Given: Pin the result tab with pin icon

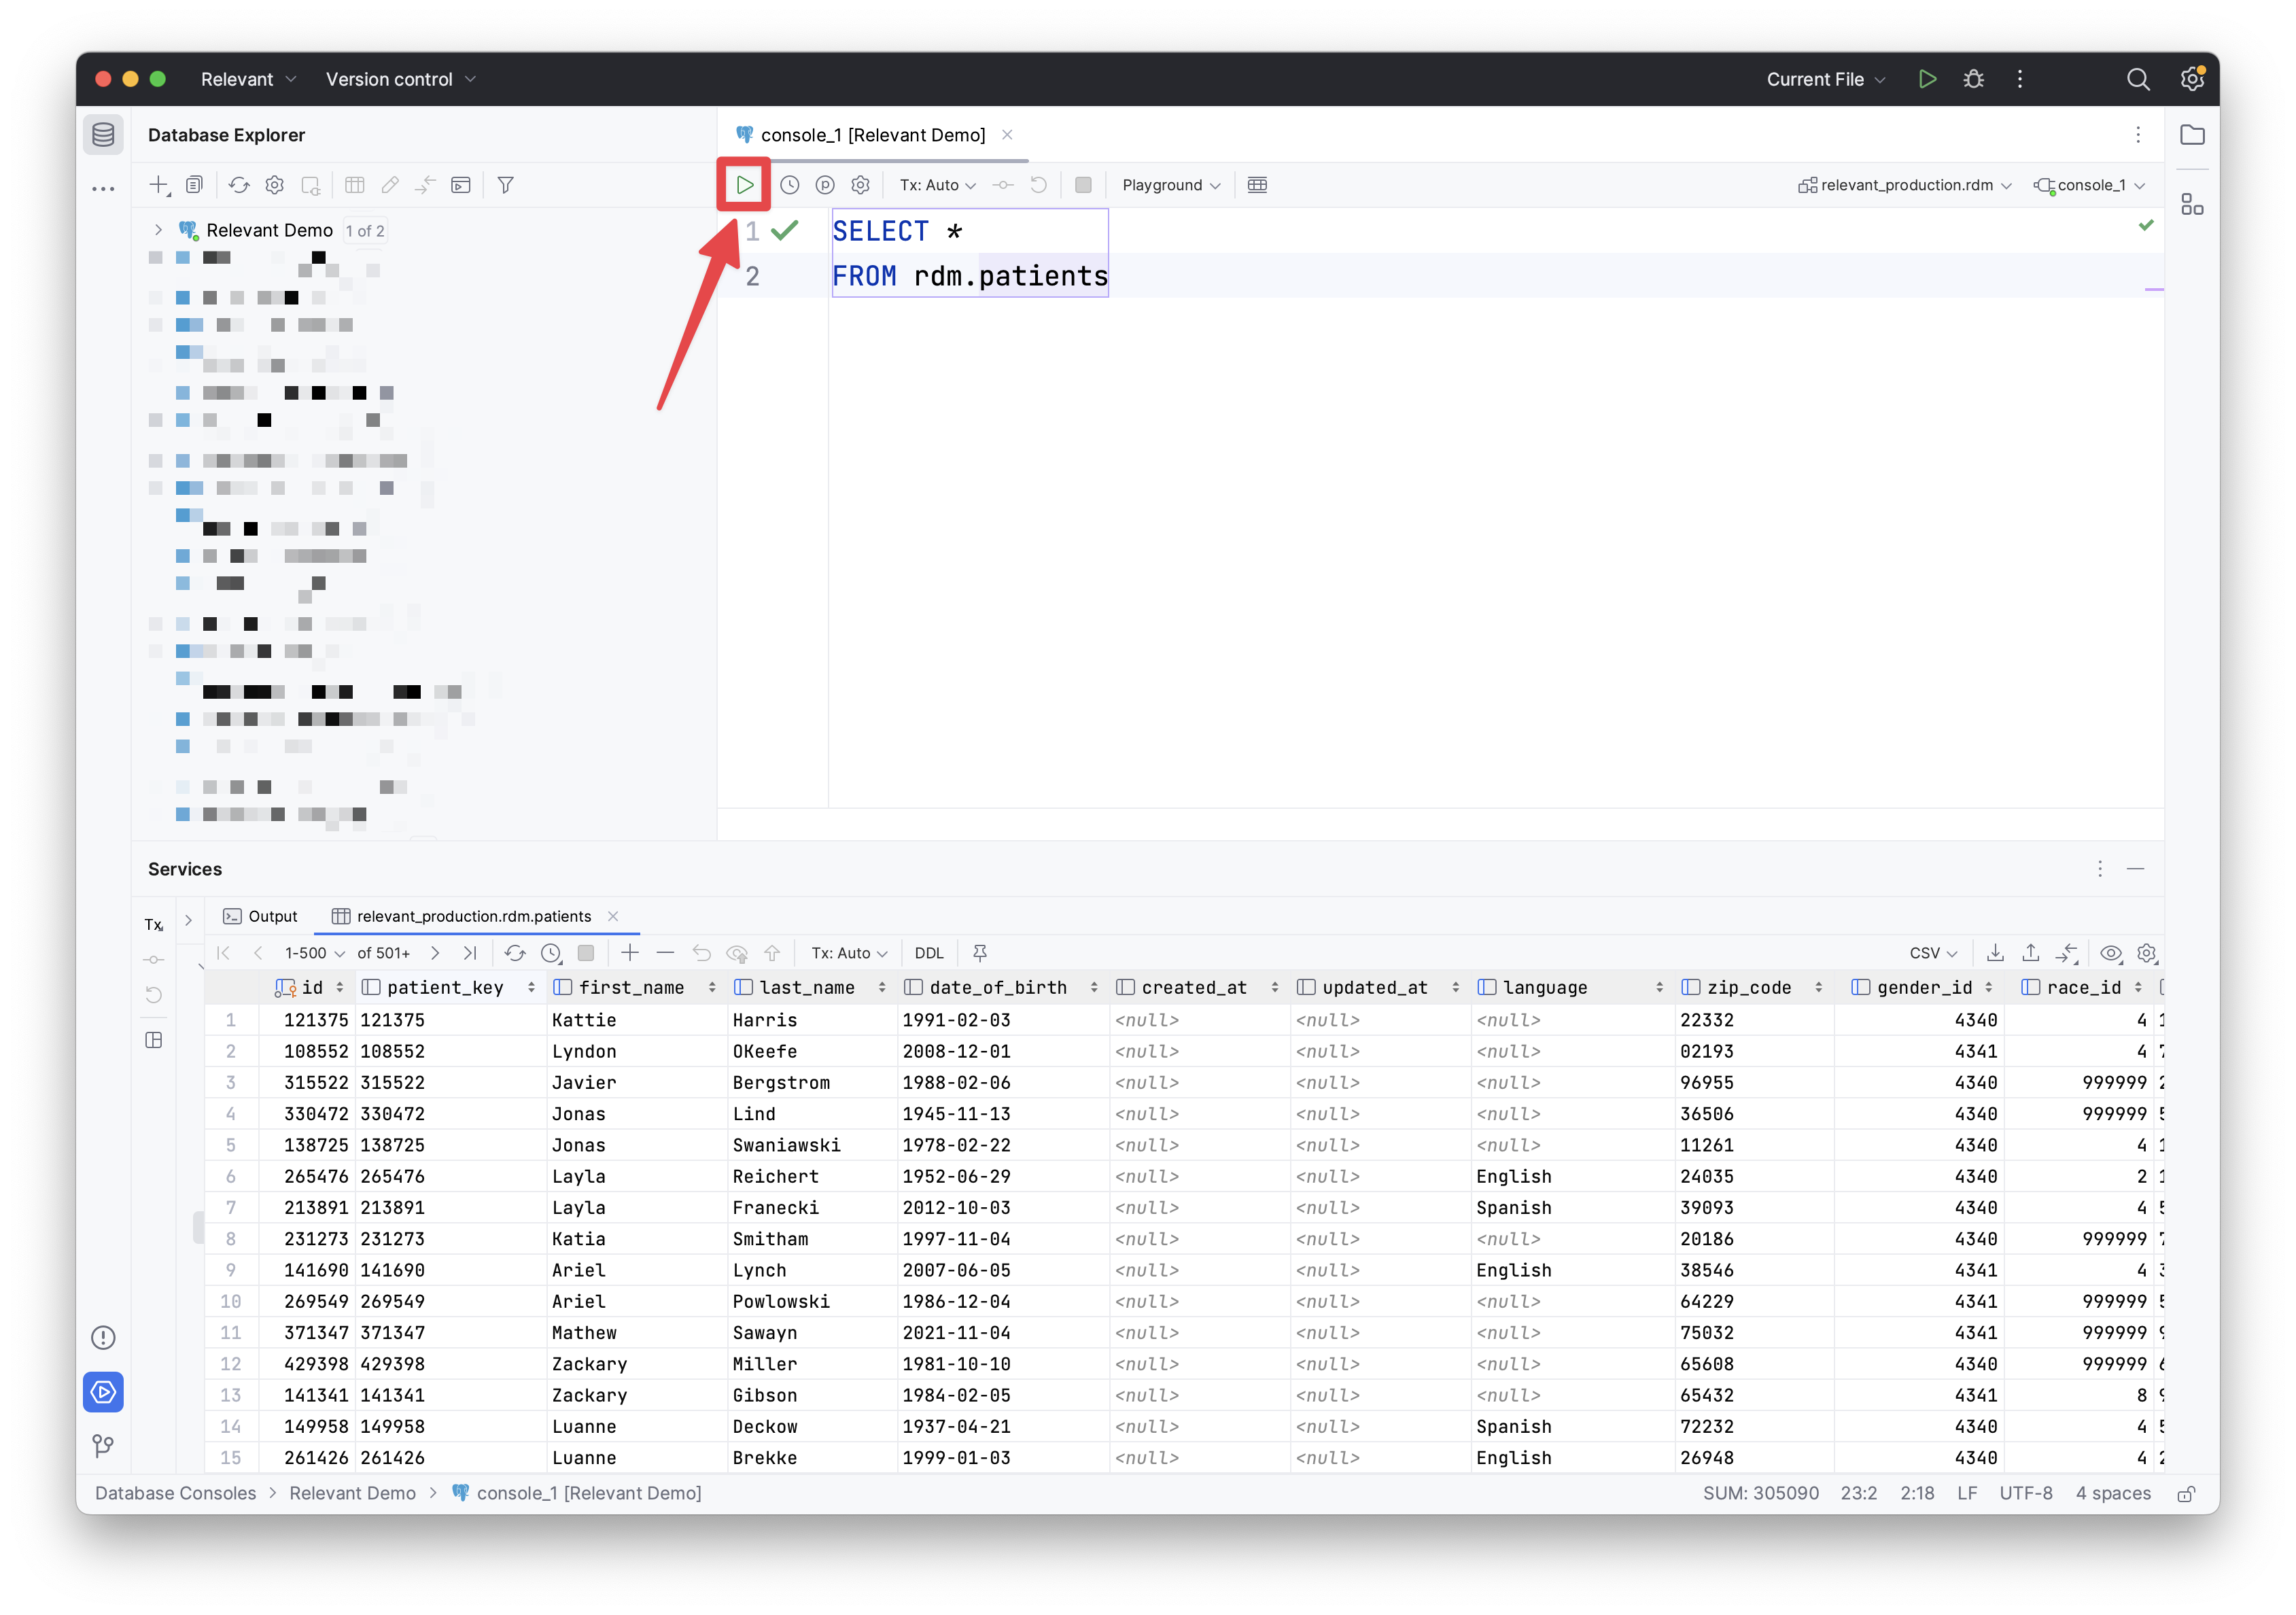Looking at the screenshot, I should (980, 953).
